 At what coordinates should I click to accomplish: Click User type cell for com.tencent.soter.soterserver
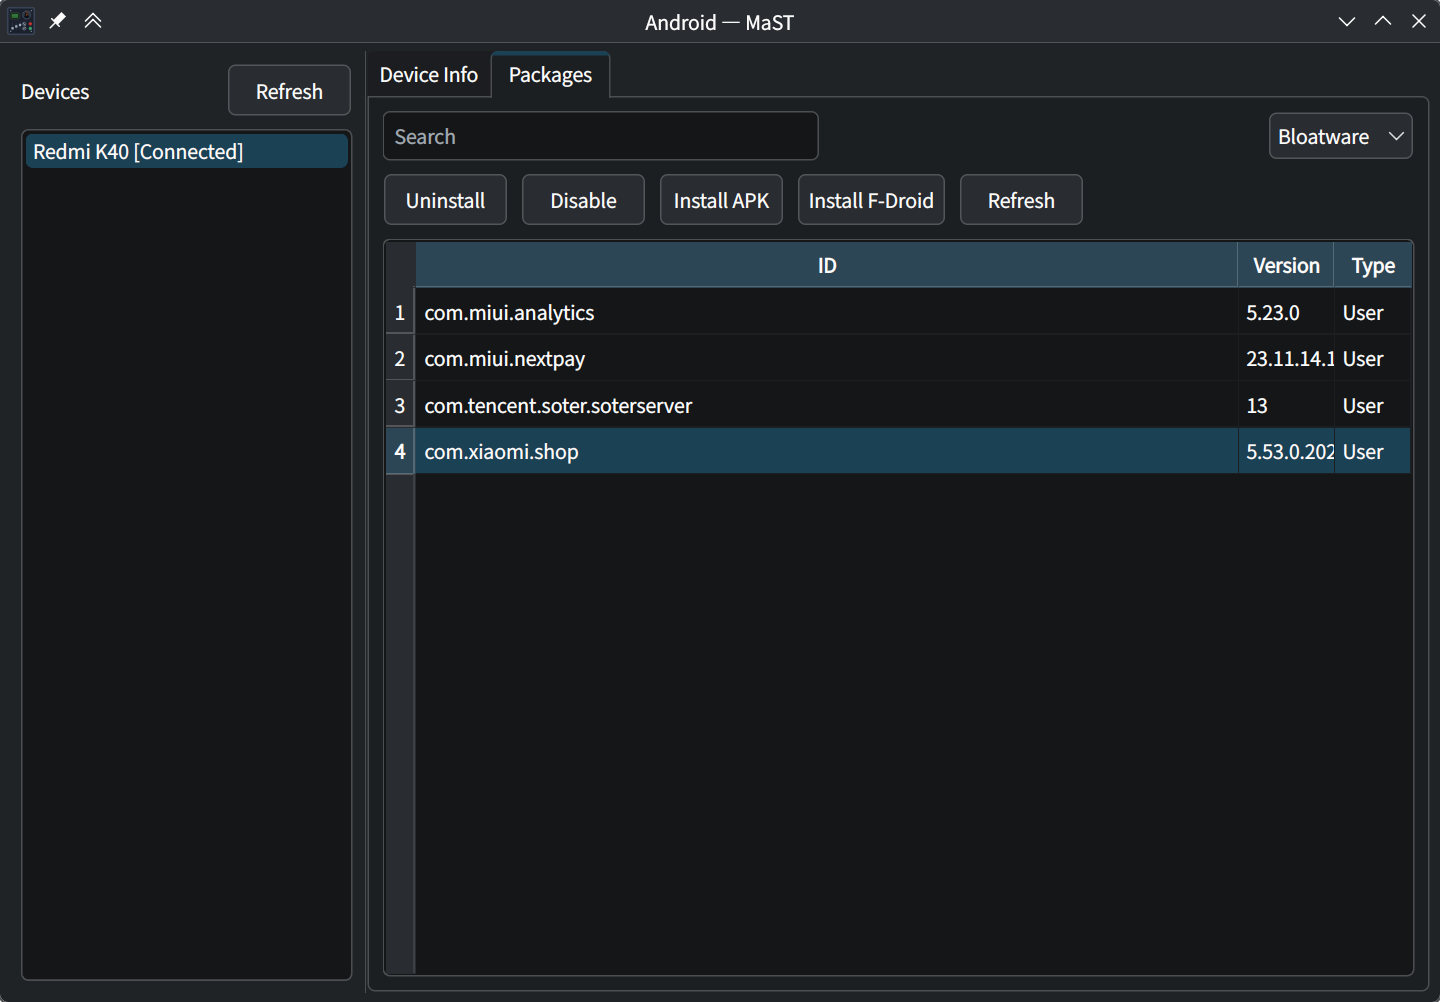[1373, 405]
